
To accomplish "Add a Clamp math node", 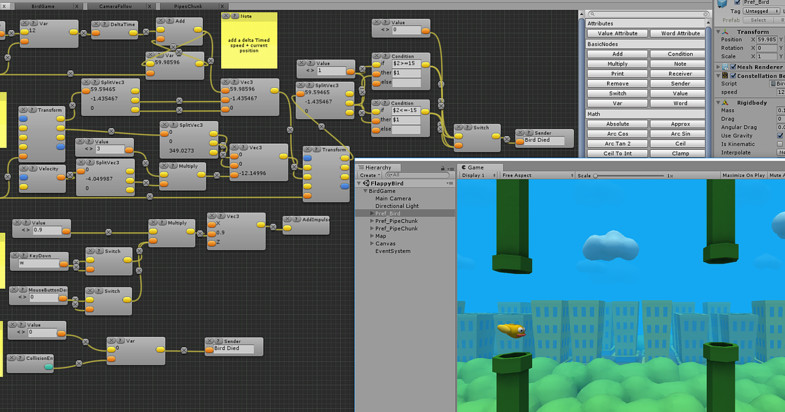I will [680, 154].
